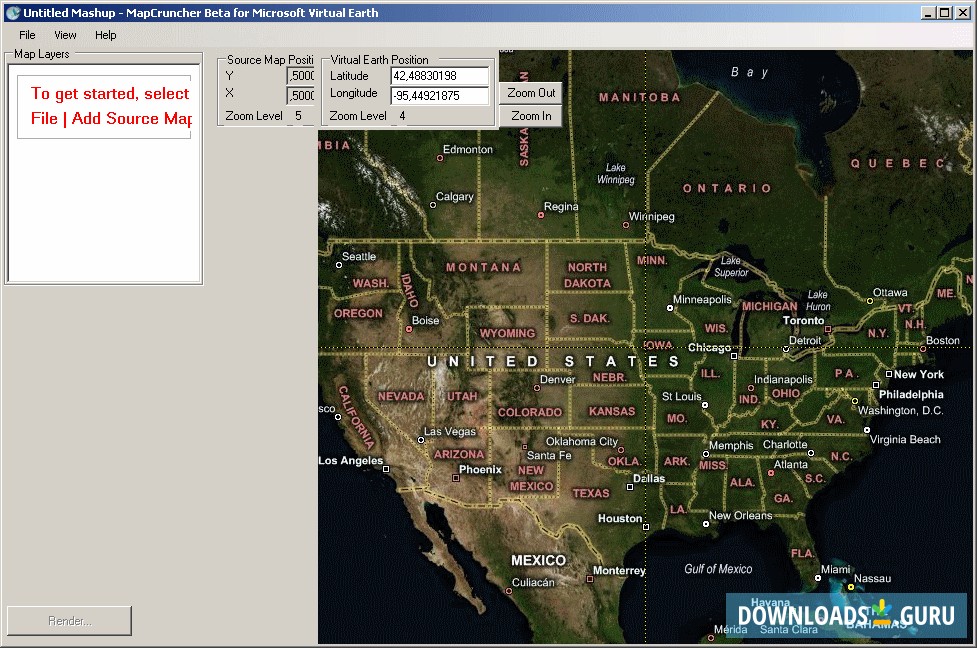Click the Virtual Earth Position label

(379, 60)
